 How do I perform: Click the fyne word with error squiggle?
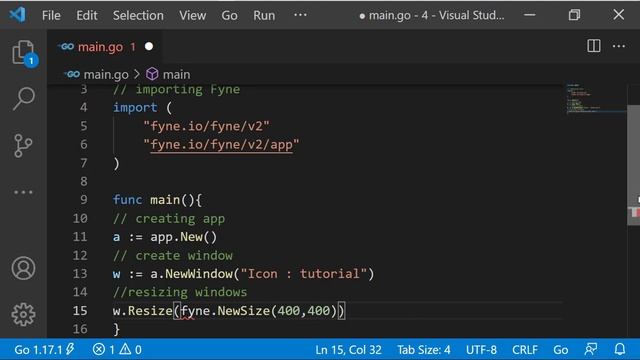coord(195,311)
